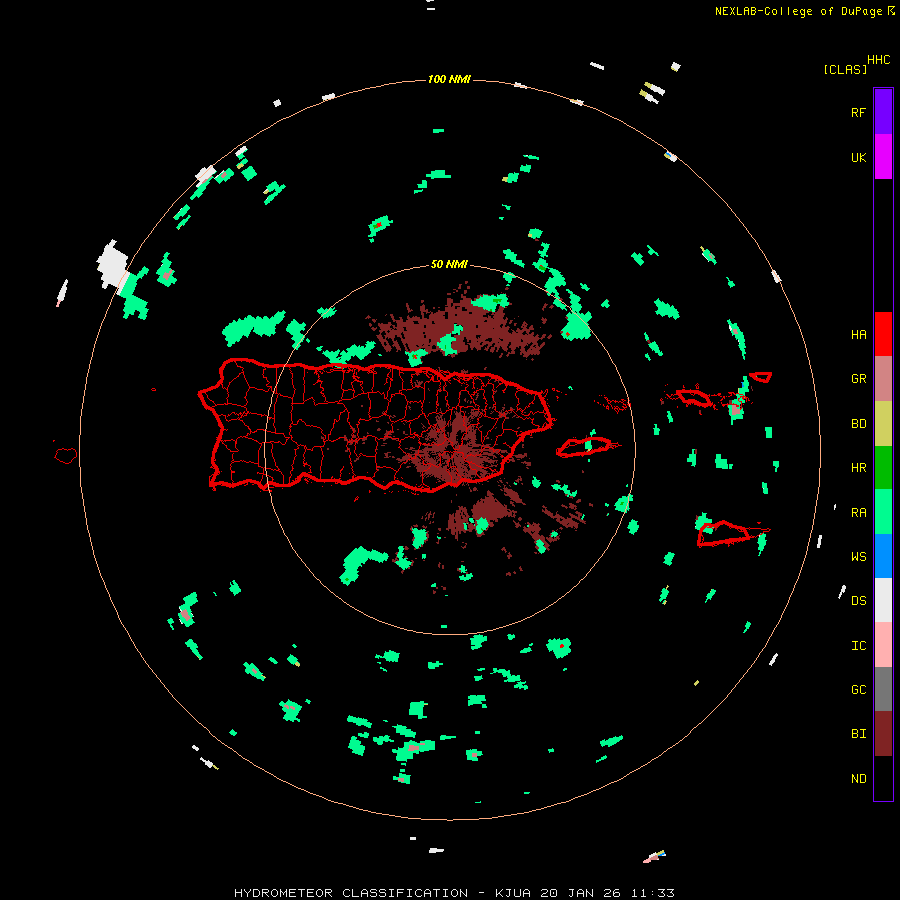Click the 100 NMI range ring label
The height and width of the screenshot is (900, 900).
[449, 79]
